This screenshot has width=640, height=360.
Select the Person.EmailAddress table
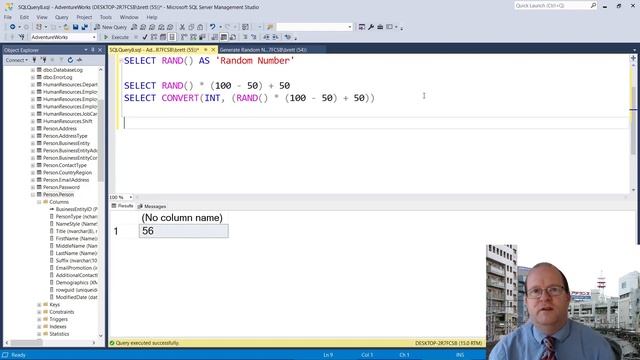point(66,180)
